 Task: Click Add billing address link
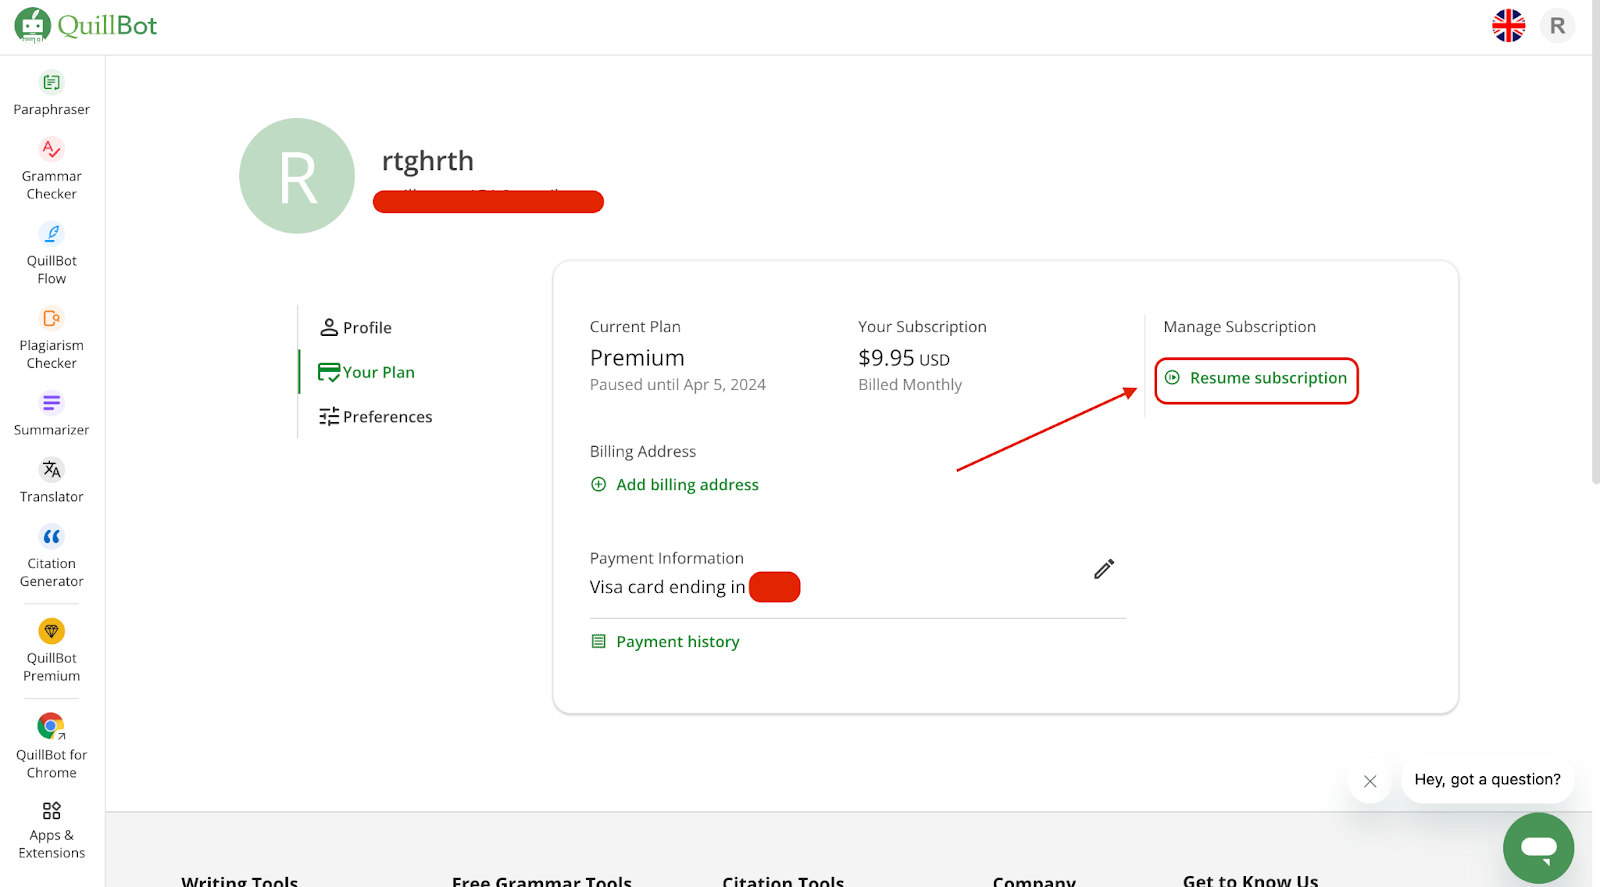coord(675,485)
